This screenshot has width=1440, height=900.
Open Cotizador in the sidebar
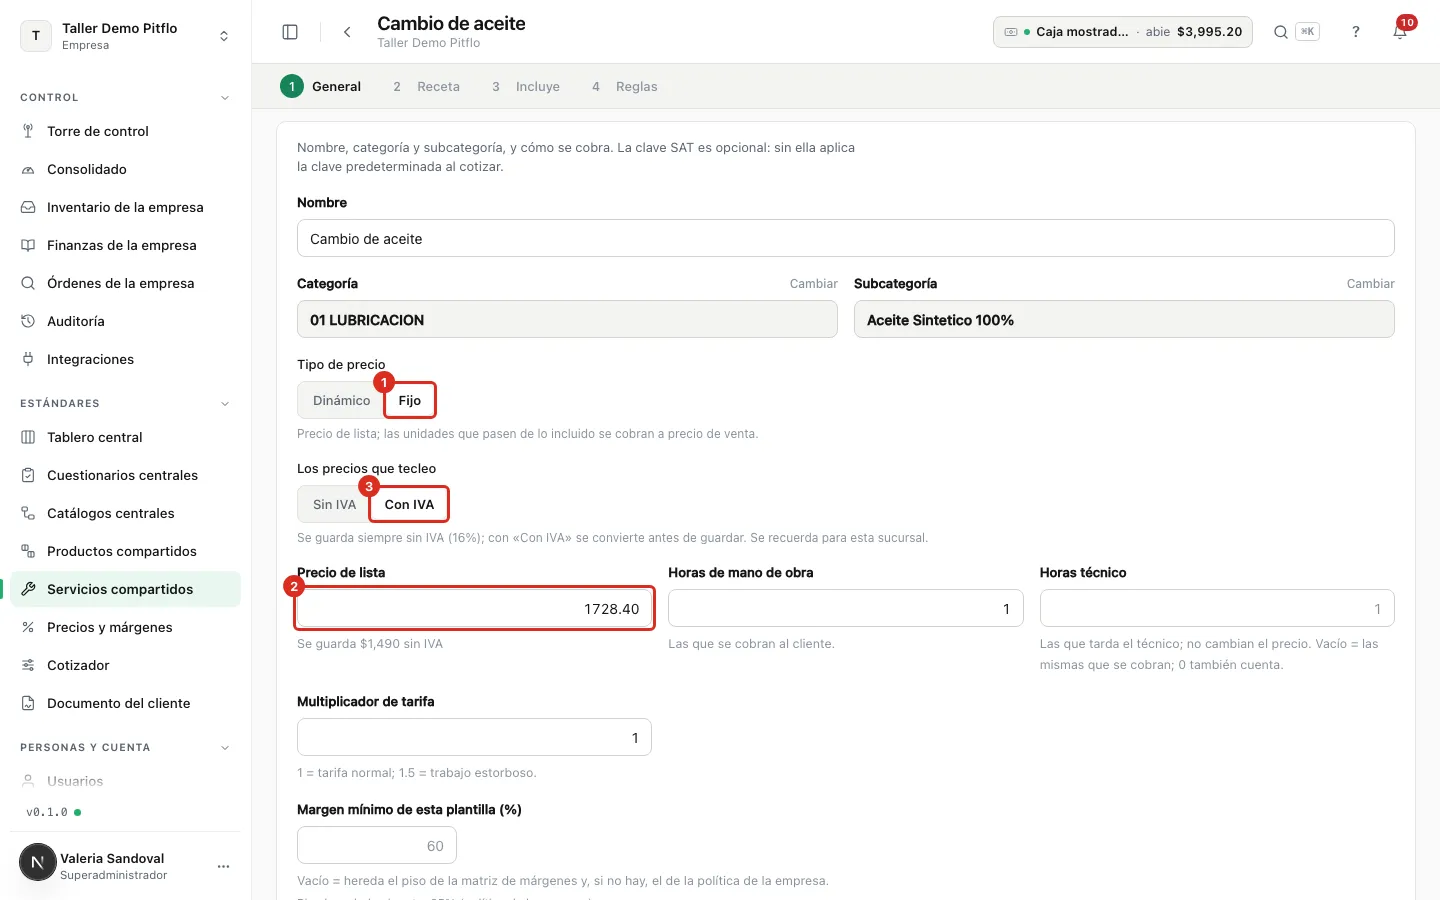125,665
